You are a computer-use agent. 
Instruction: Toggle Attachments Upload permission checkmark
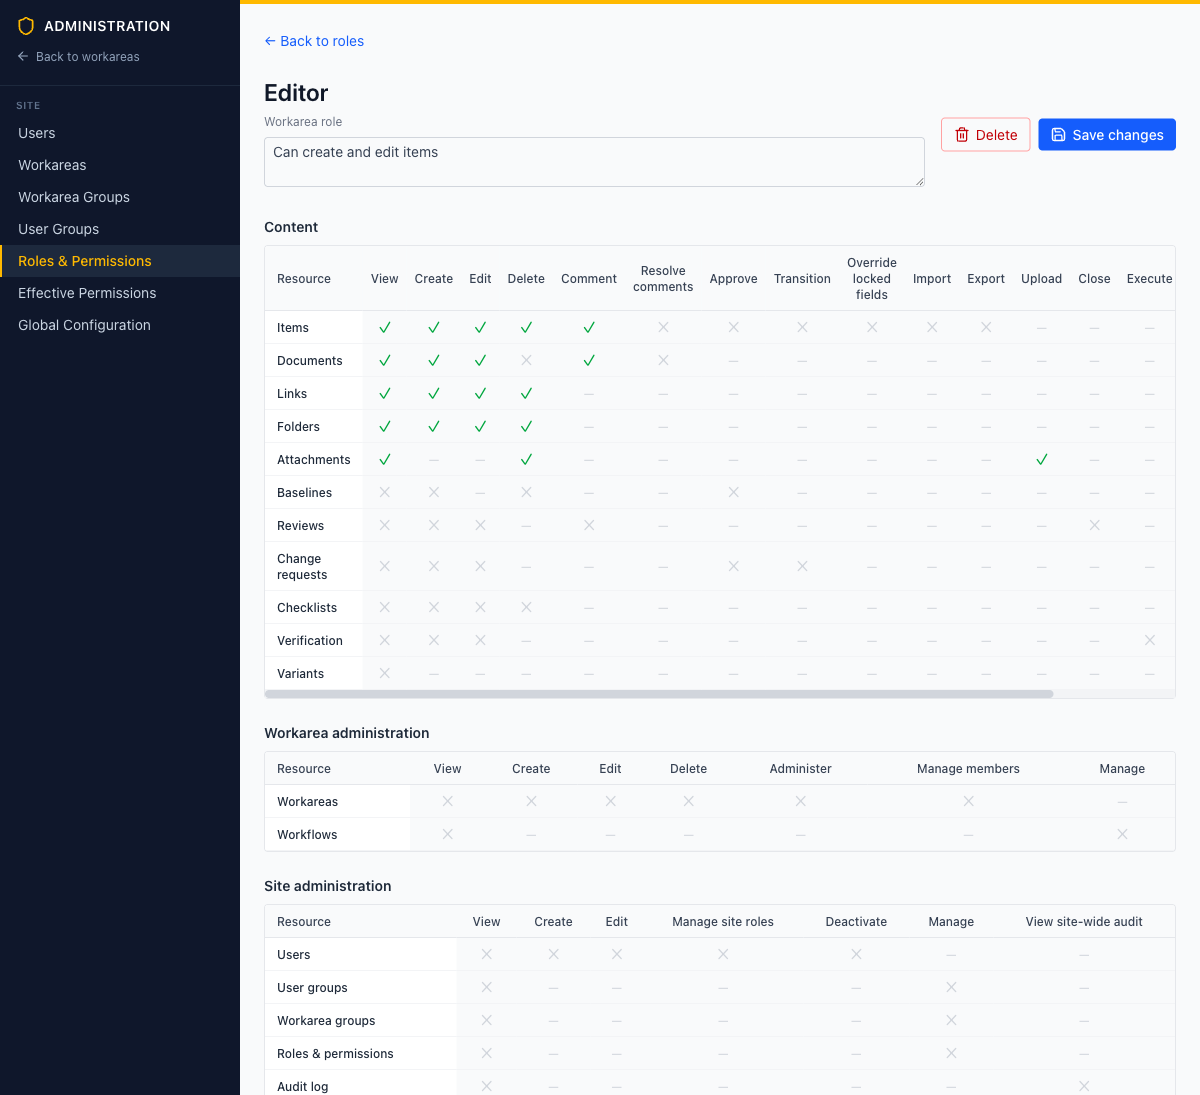[x=1042, y=459]
